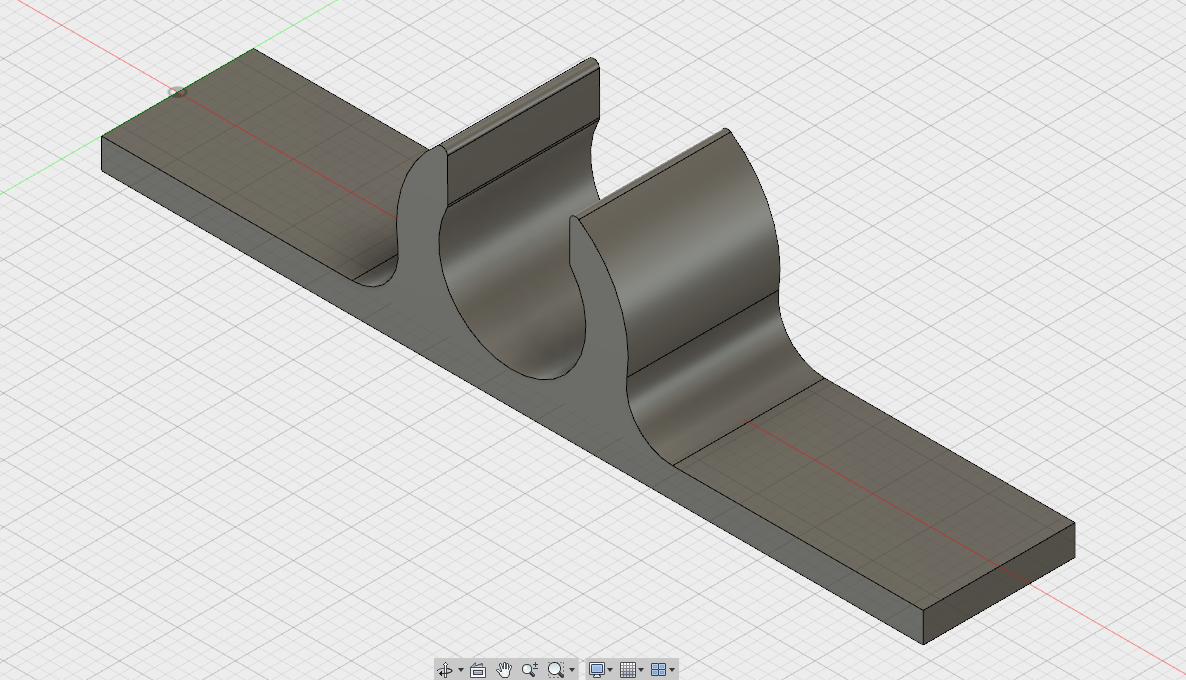Viewport: 1186px width, 680px height.
Task: Open Grid and Snaps icon
Action: pyautogui.click(x=627, y=669)
